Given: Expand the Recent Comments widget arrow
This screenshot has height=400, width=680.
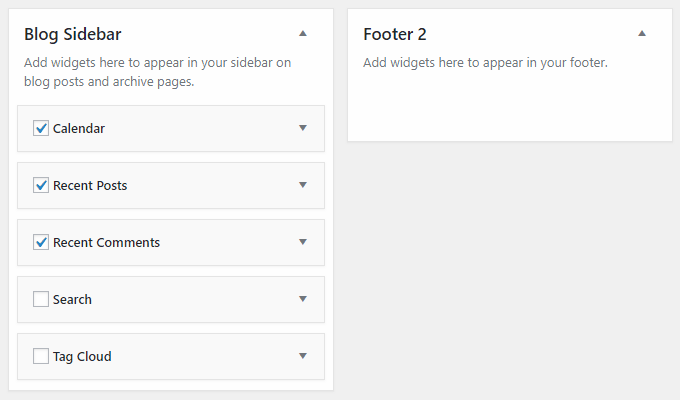Looking at the screenshot, I should [303, 242].
